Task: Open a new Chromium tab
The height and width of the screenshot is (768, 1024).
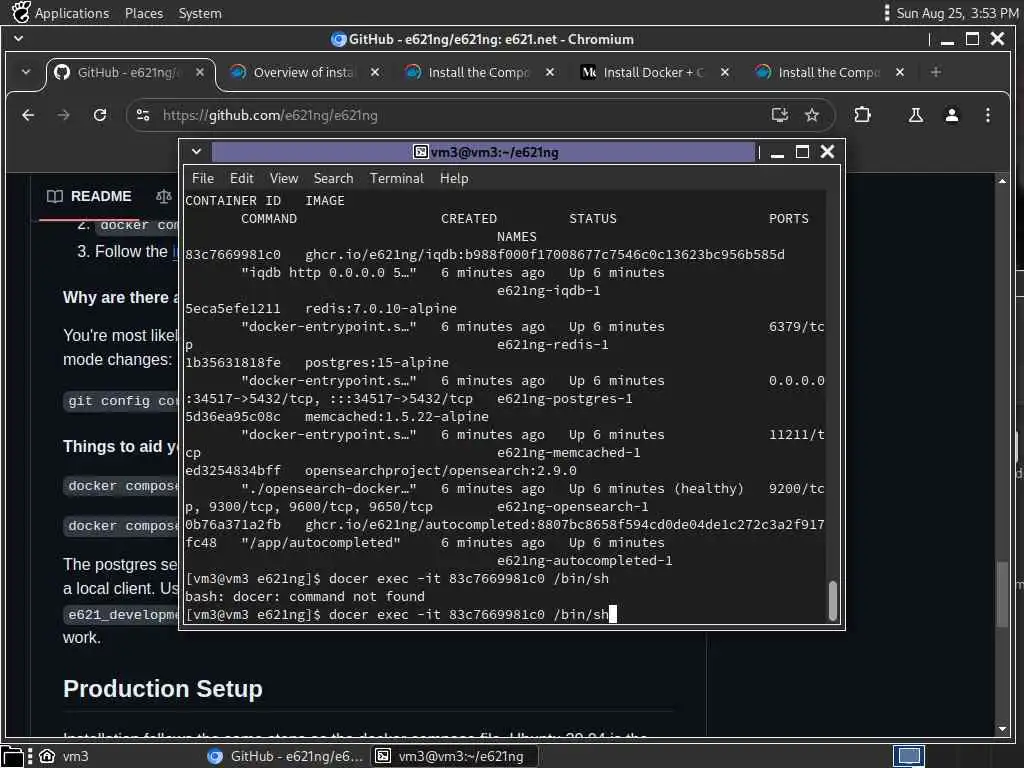Action: [936, 72]
